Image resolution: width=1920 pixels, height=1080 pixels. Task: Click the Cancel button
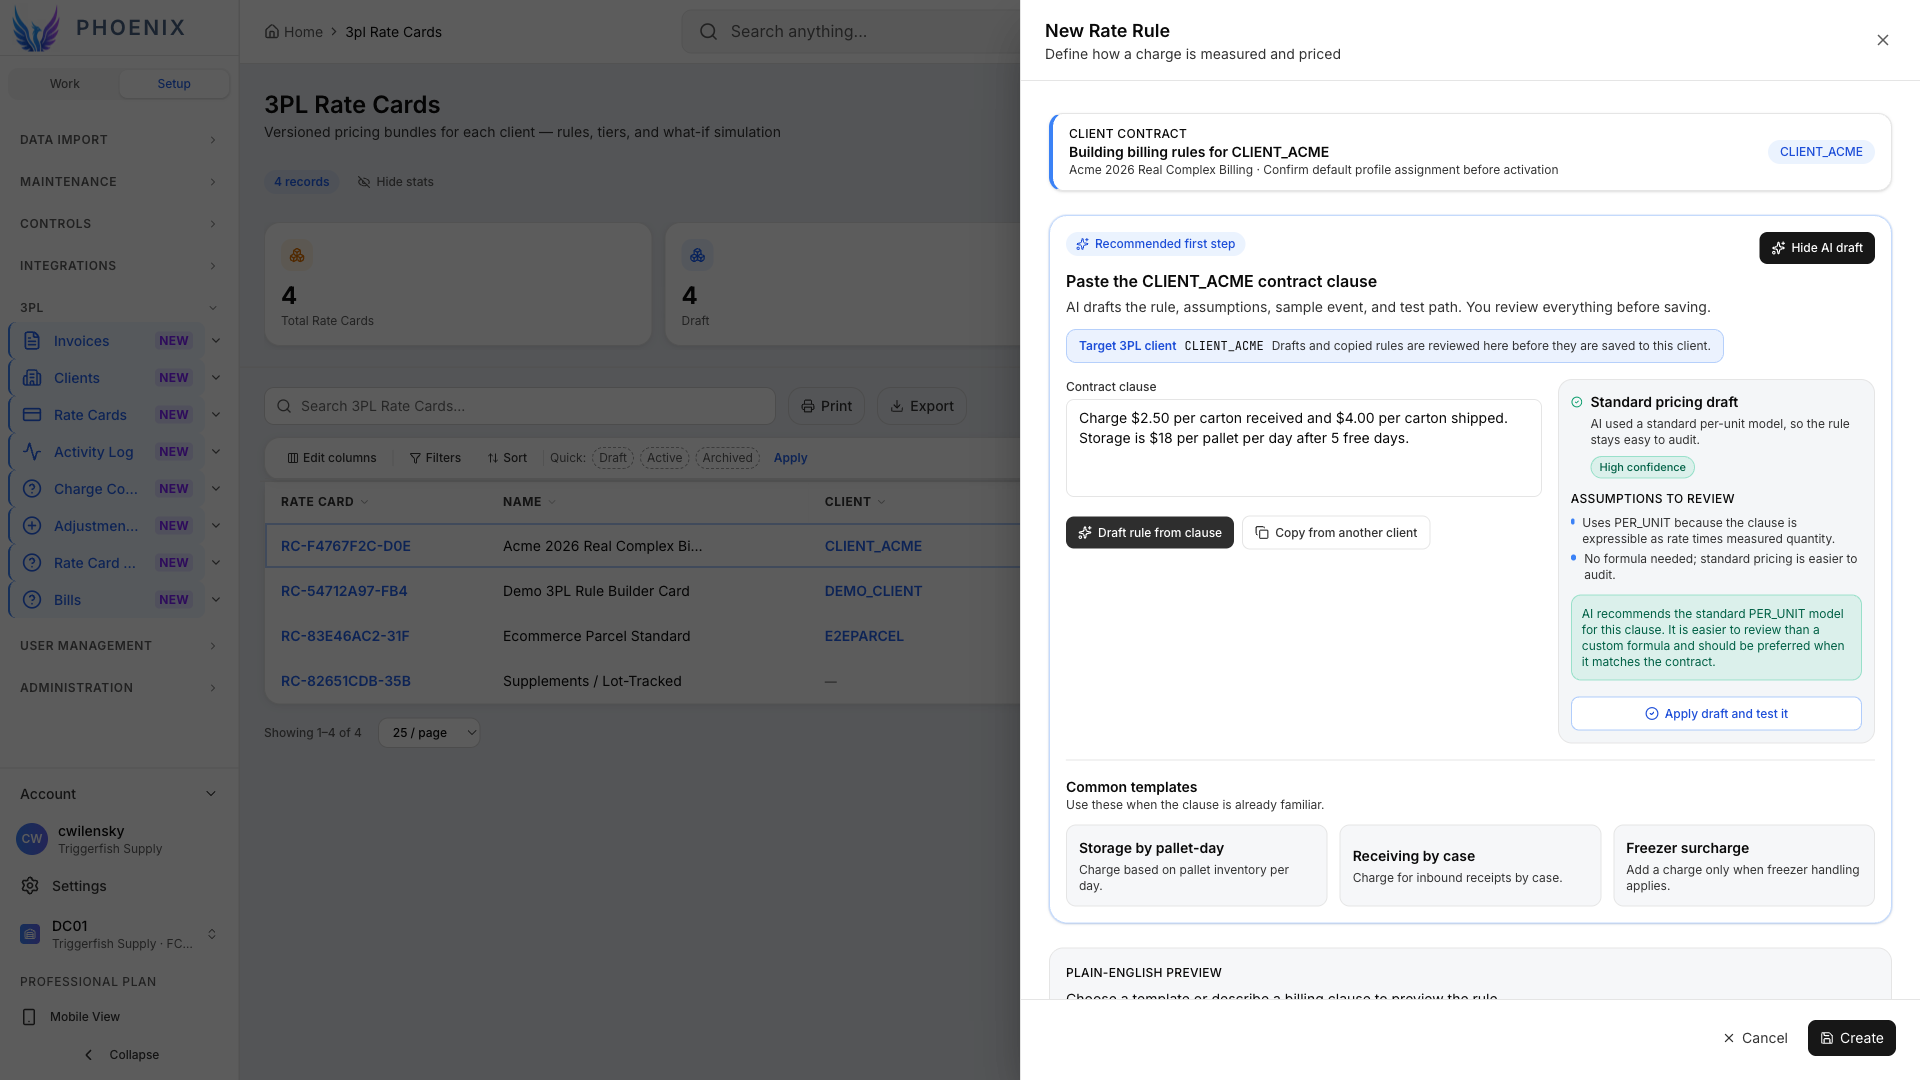click(x=1755, y=1038)
